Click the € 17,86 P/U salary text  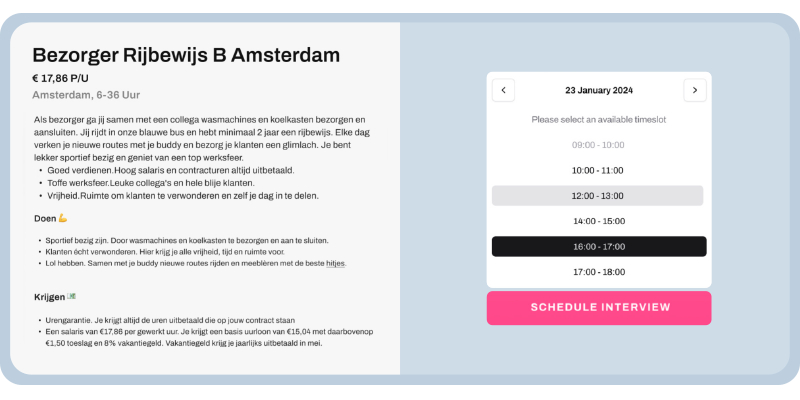tap(61, 77)
